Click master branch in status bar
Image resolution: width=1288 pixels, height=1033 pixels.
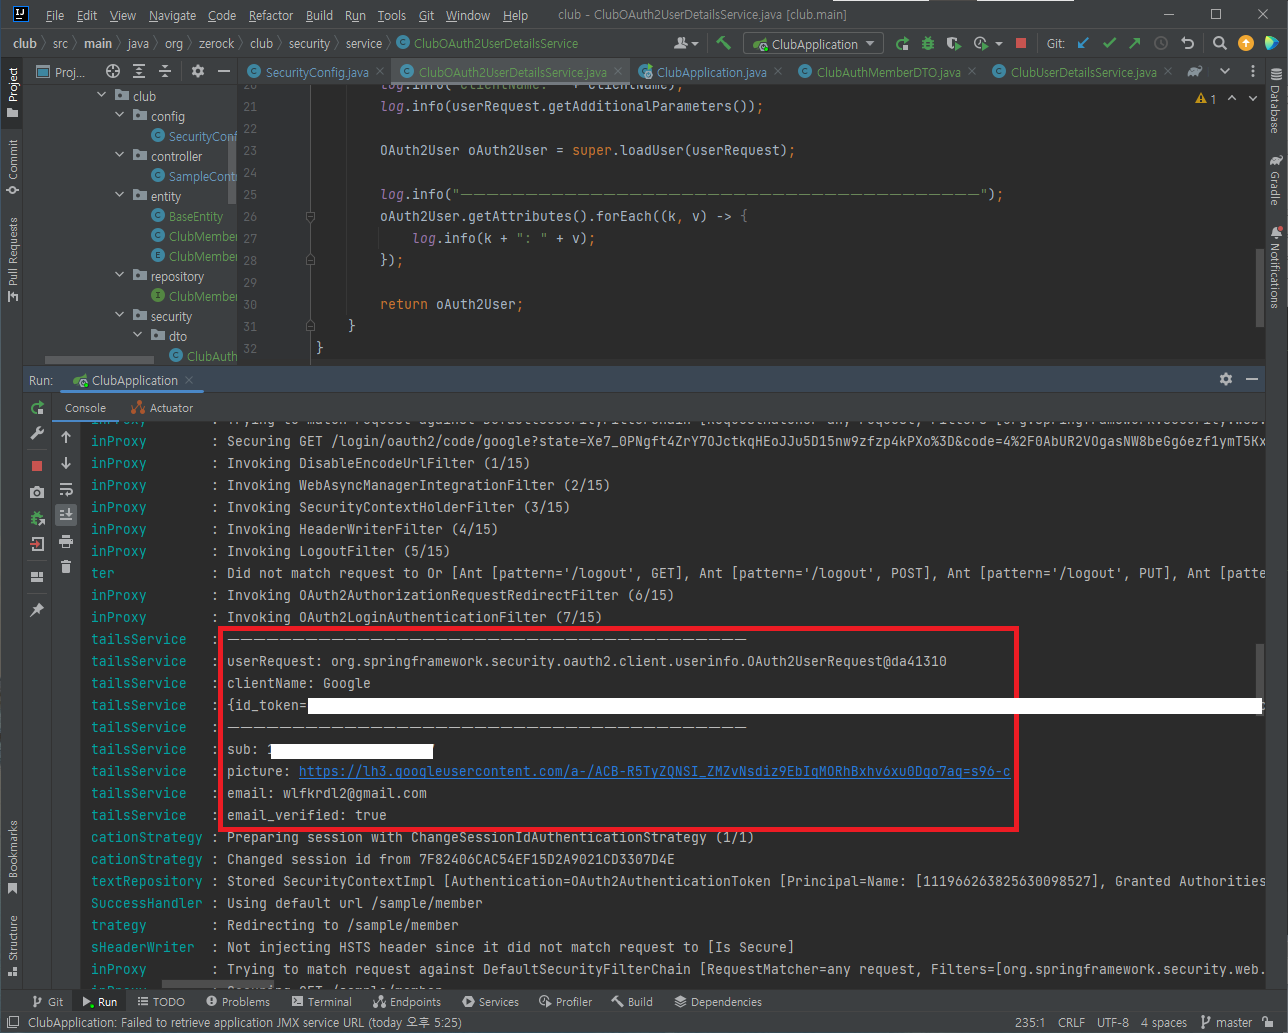(x=1226, y=1022)
